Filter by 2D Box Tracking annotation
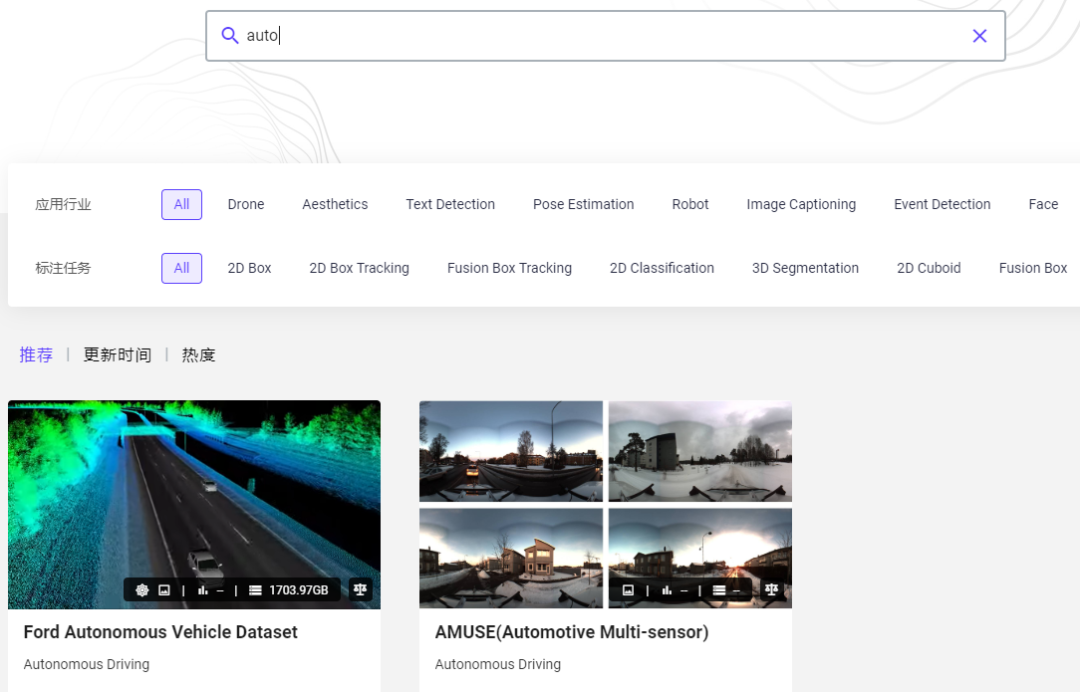This screenshot has height=692, width=1080. coord(359,269)
